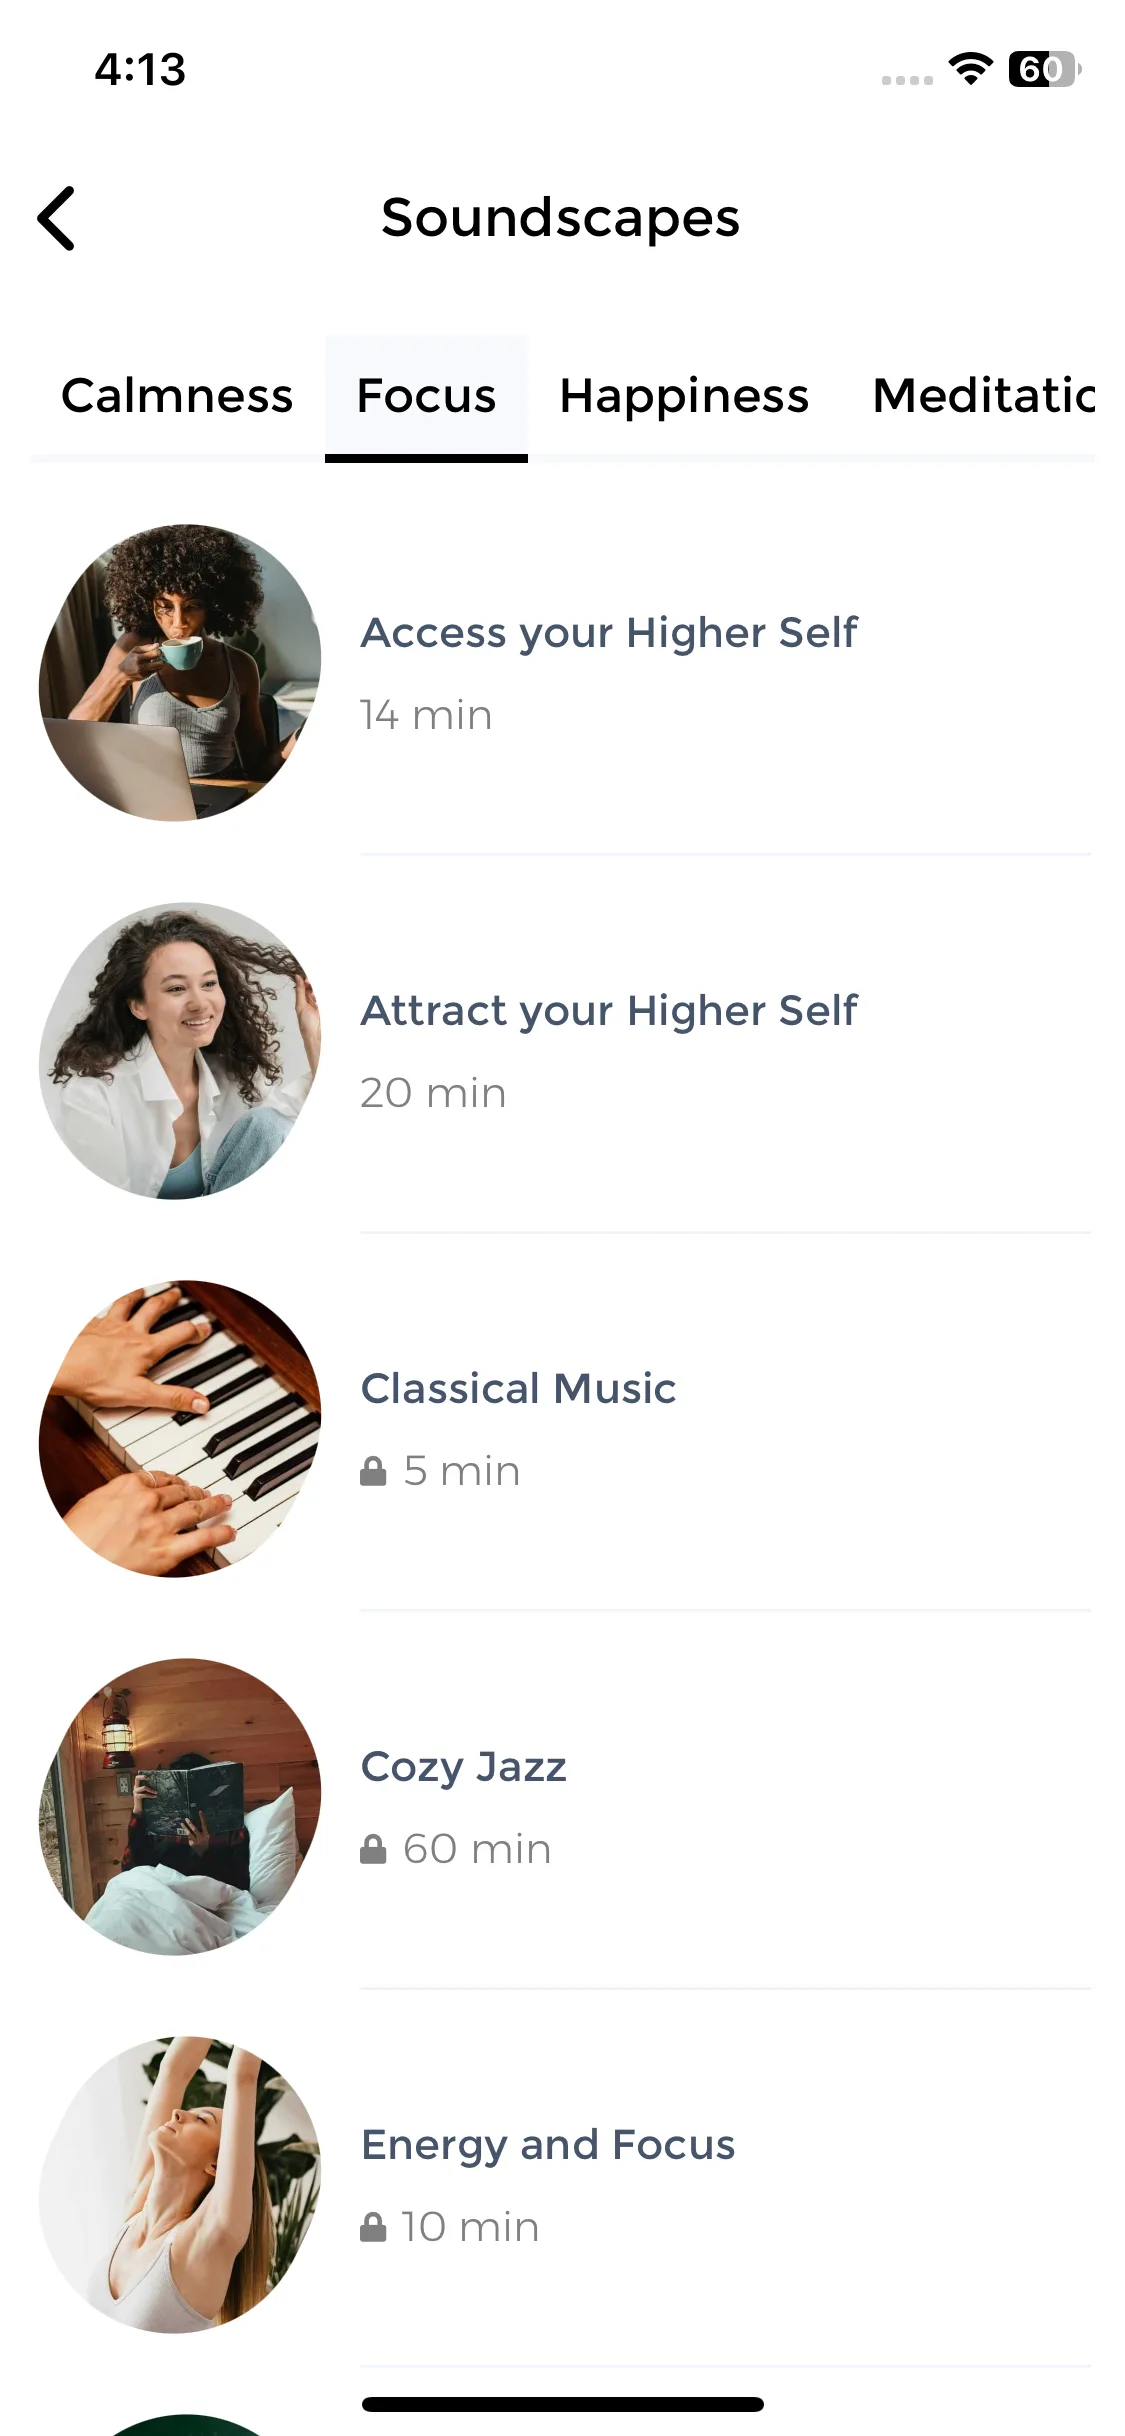
Task: Tap the woman drinking coffee thumbnail
Action: pos(180,673)
